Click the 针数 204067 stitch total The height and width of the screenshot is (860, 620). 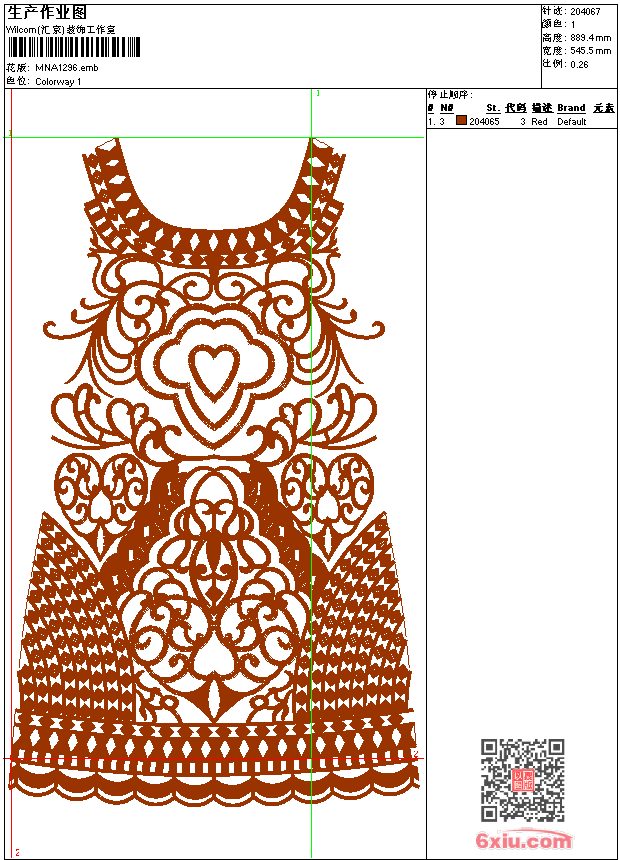(x=585, y=11)
